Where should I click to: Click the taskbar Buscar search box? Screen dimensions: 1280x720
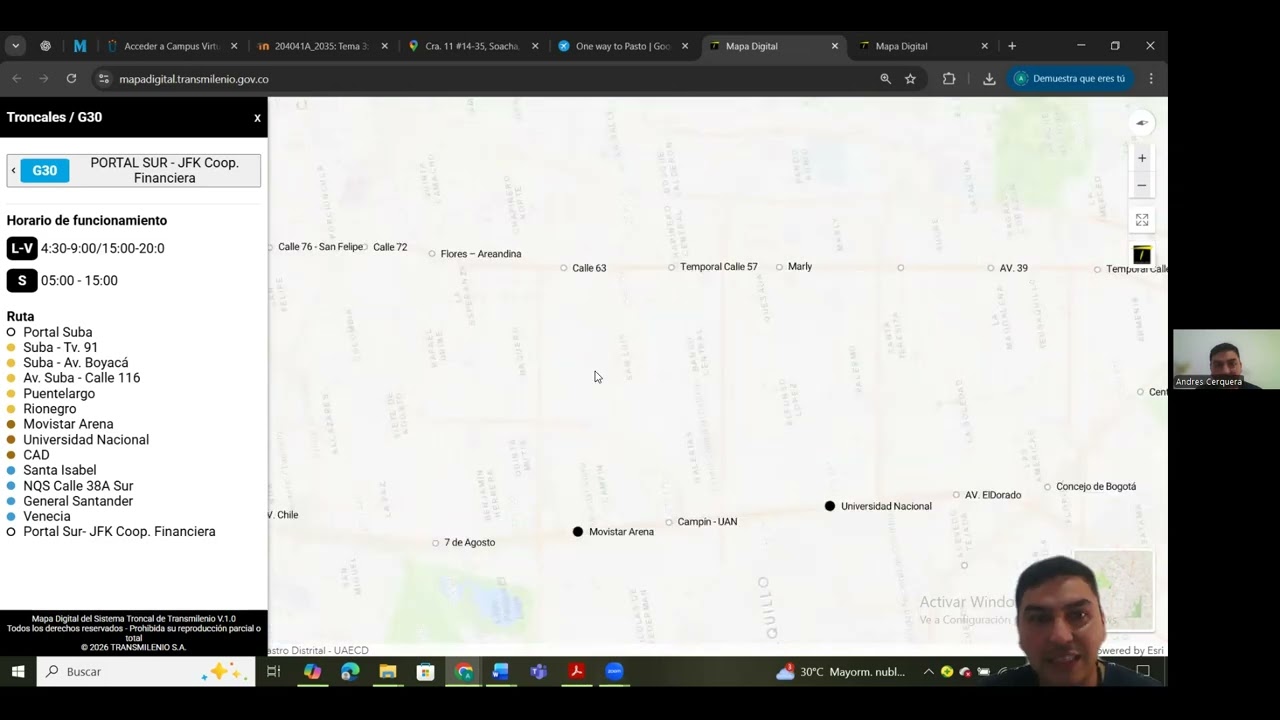pos(146,672)
